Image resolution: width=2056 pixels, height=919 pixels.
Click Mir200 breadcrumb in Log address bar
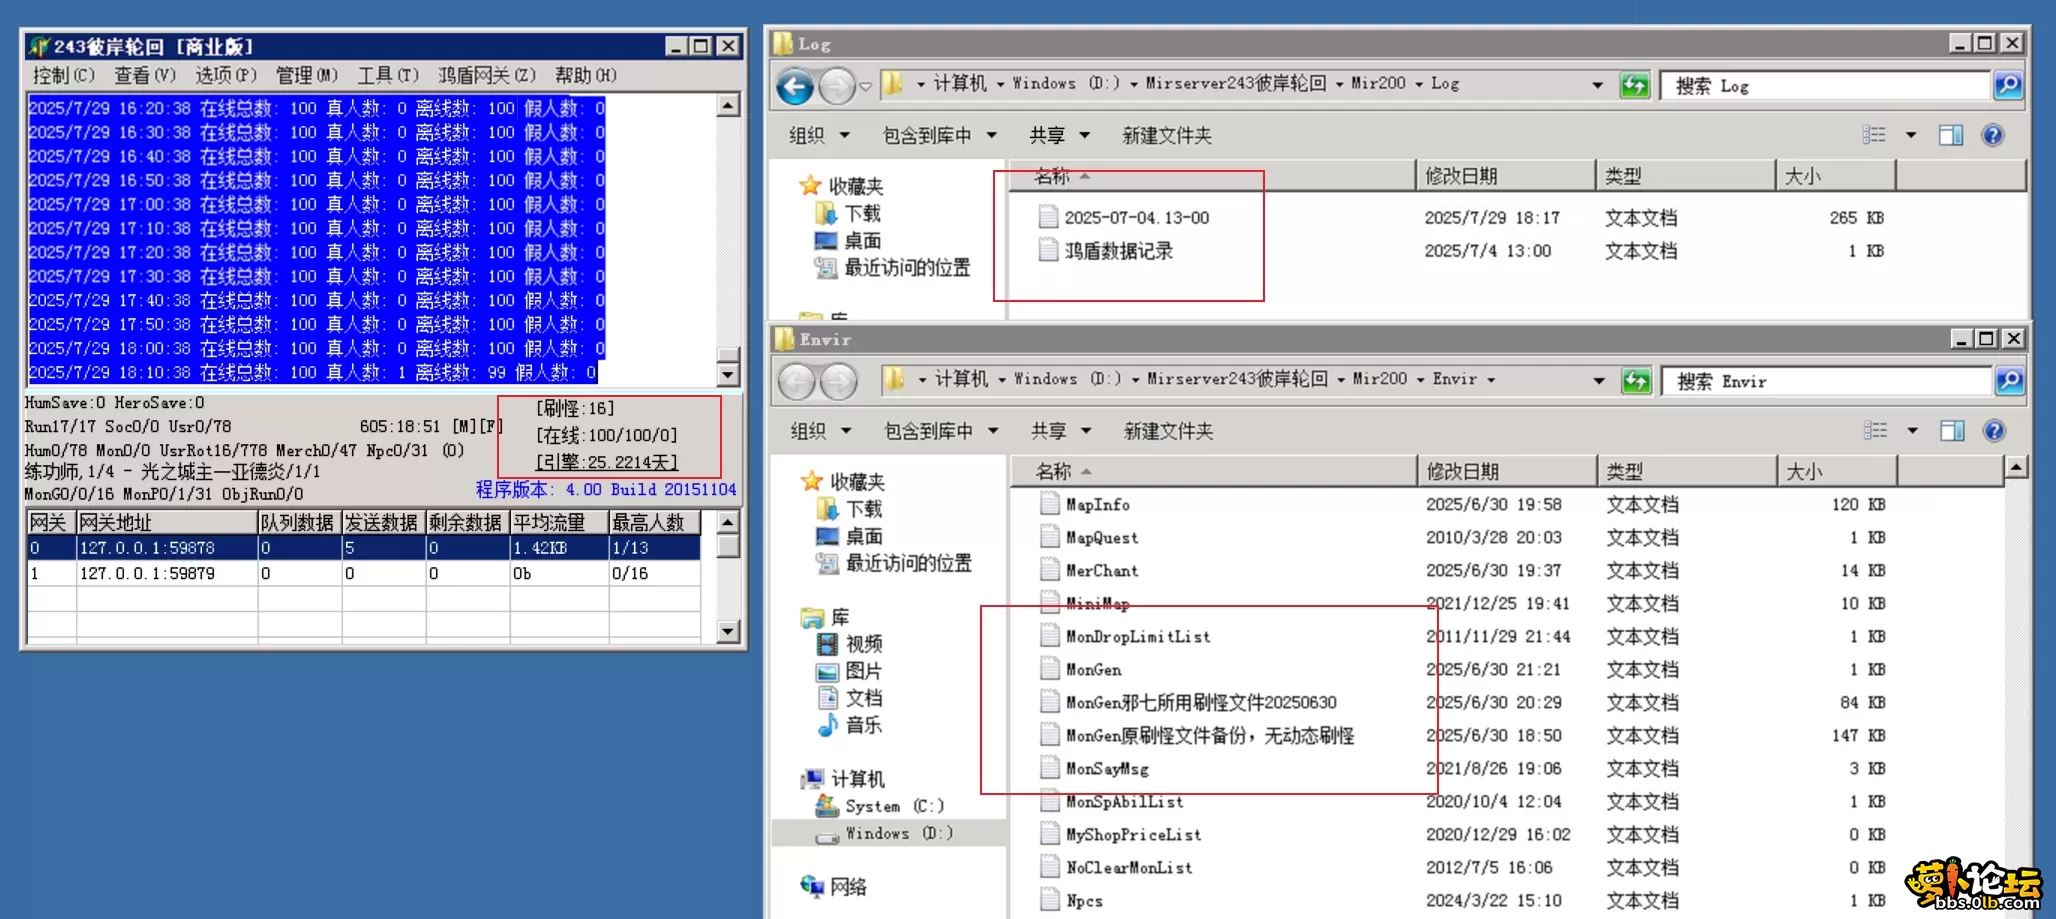1378,83
